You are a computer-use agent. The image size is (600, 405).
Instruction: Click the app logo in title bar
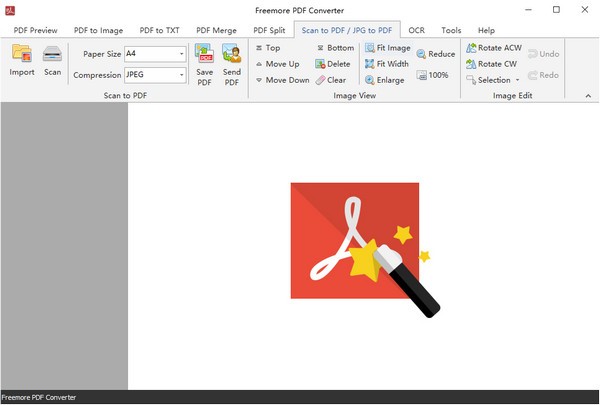point(10,10)
